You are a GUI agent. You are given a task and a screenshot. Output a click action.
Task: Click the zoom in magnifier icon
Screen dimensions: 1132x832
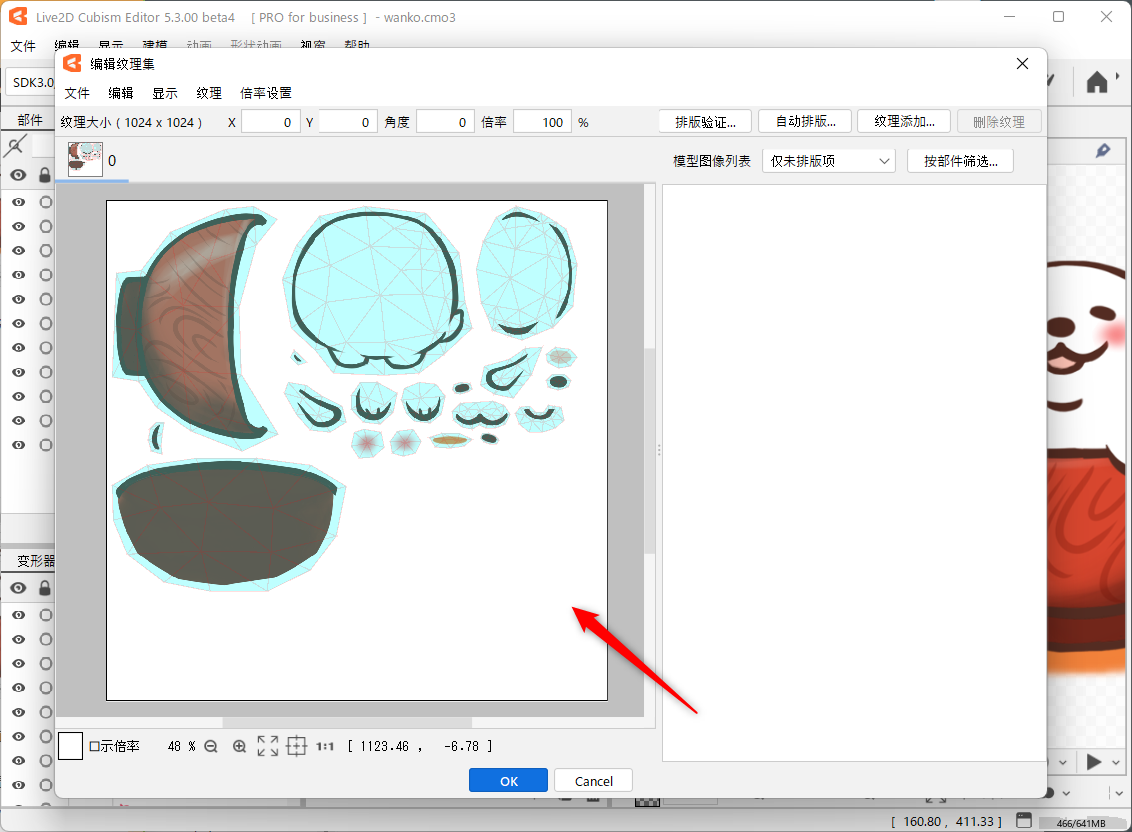pos(239,746)
